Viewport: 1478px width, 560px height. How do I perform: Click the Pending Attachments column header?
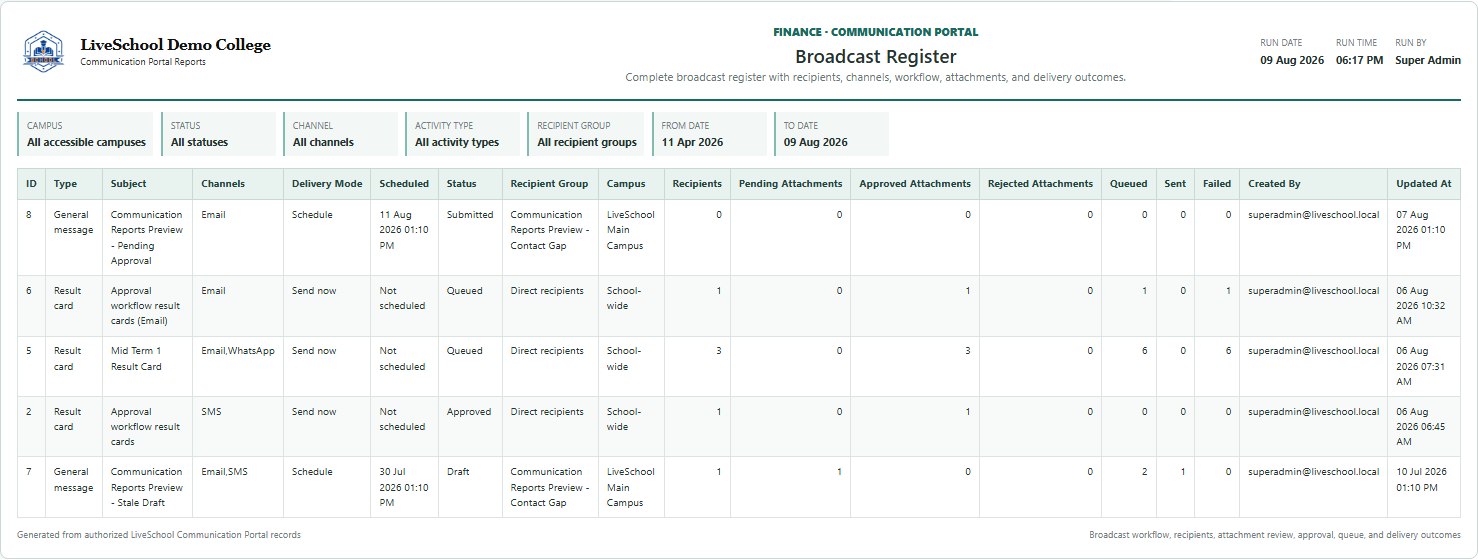coord(790,184)
